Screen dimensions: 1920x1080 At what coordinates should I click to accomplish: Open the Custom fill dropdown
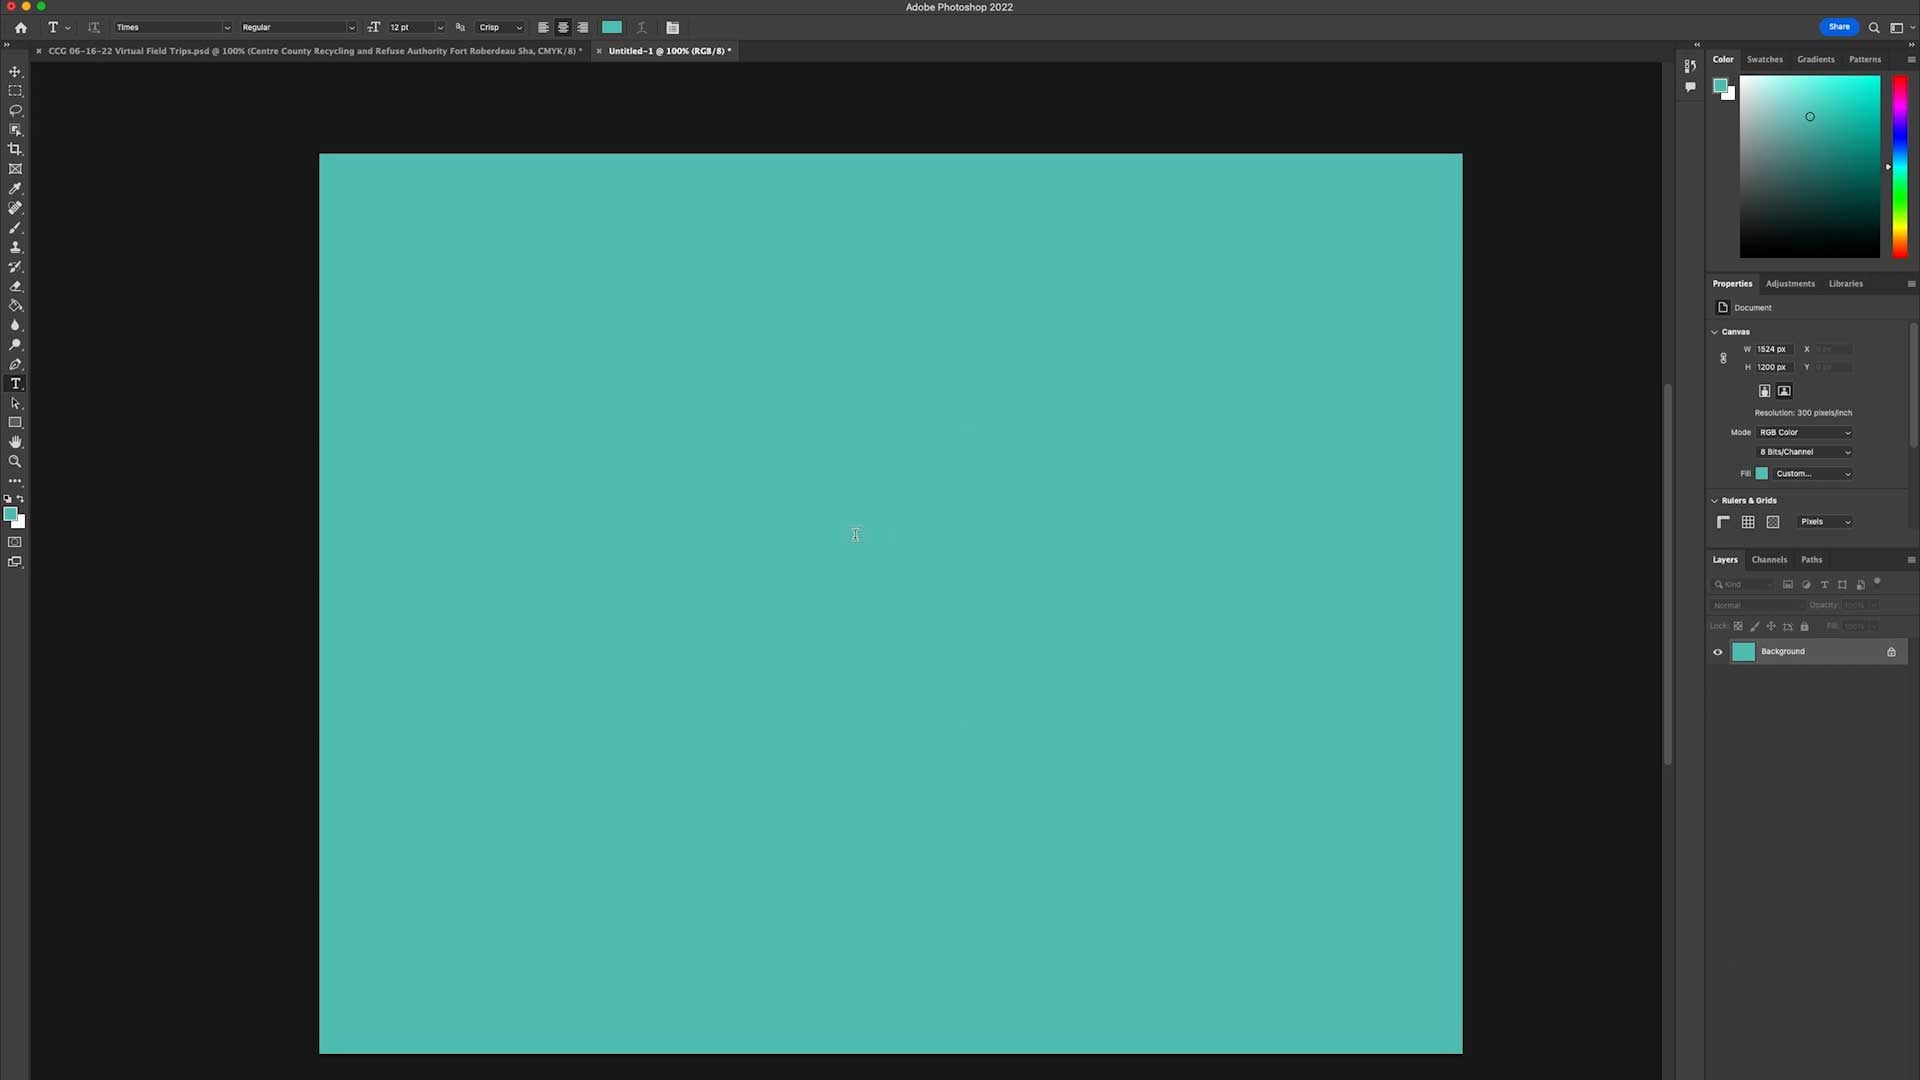1813,474
